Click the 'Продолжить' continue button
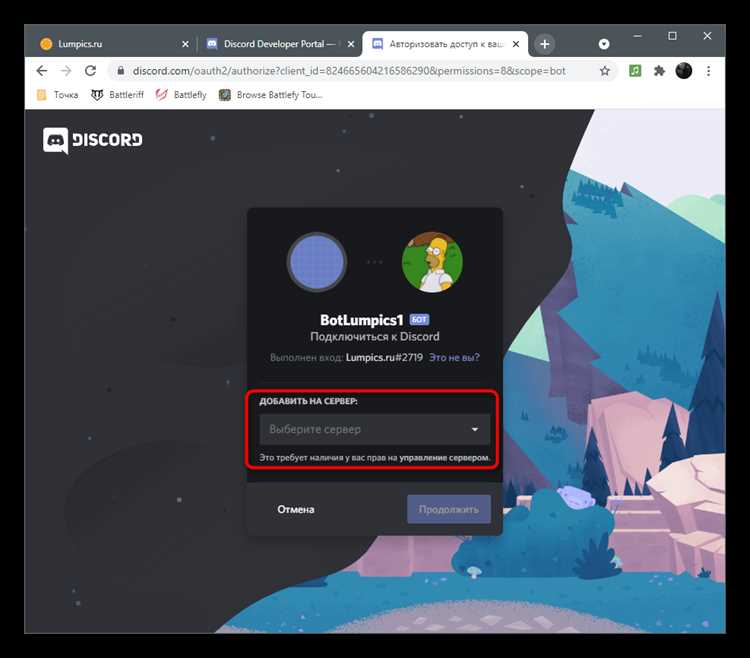This screenshot has width=750, height=658. pos(449,509)
